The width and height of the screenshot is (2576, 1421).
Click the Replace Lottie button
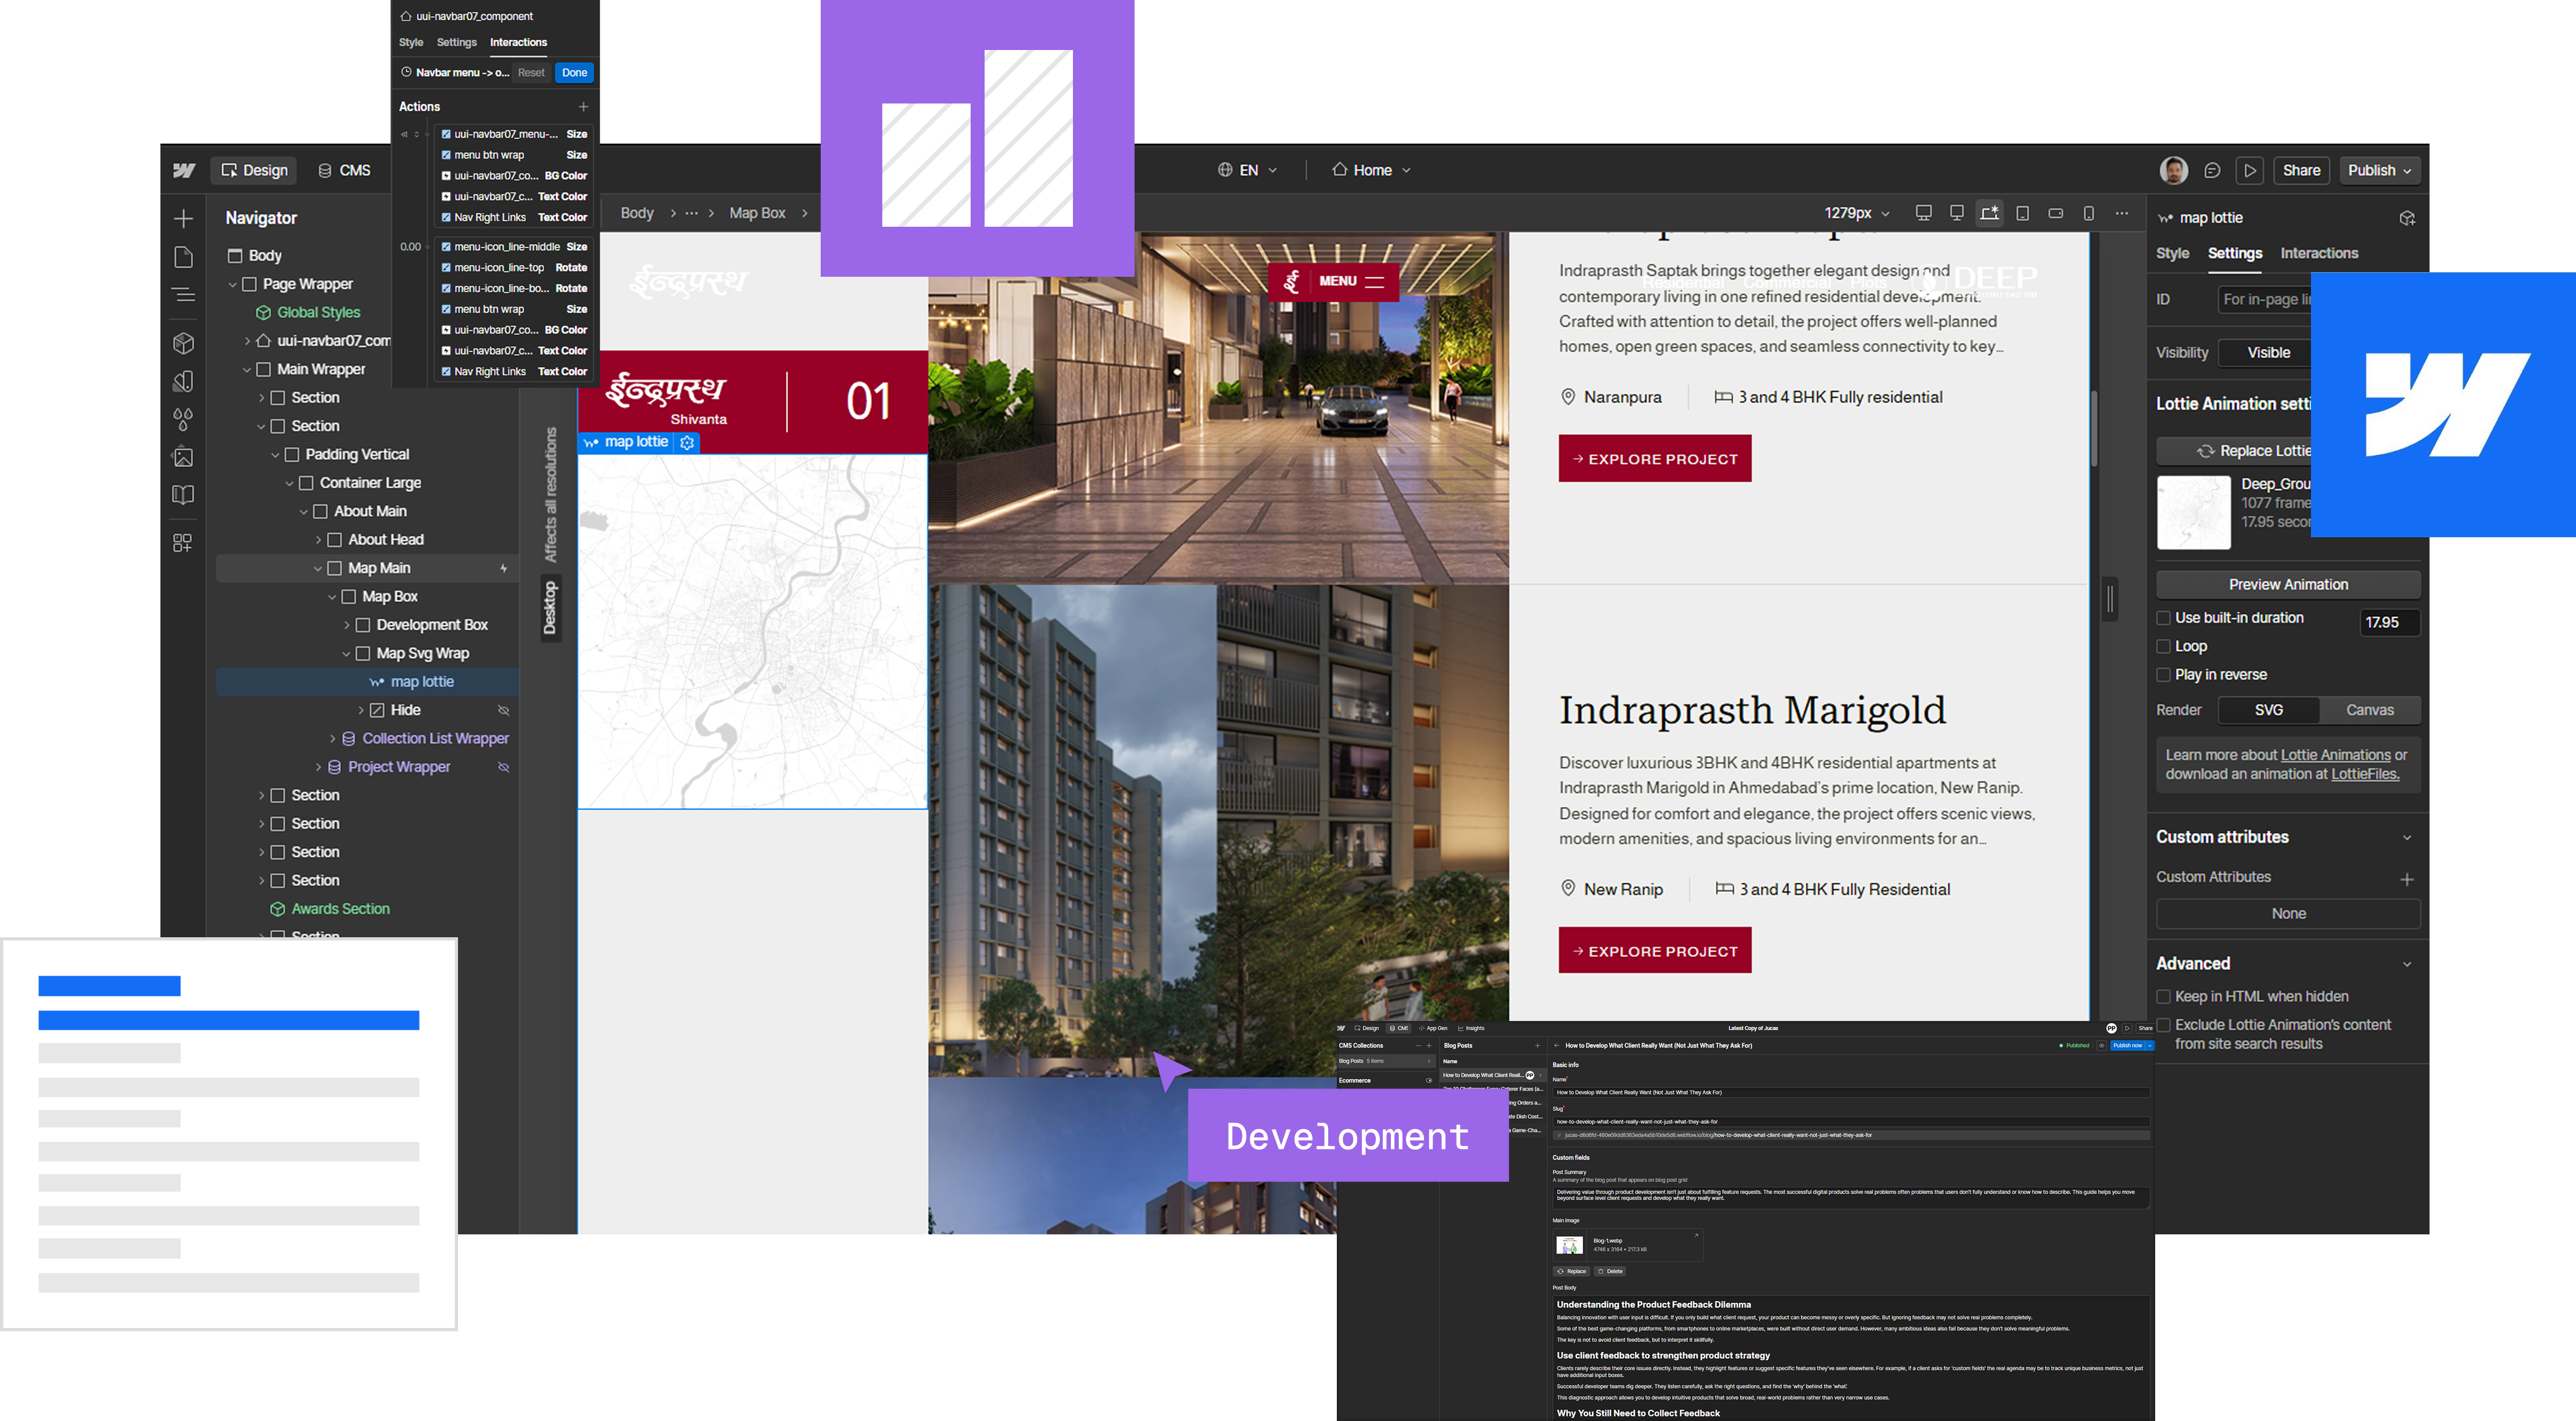click(2234, 451)
